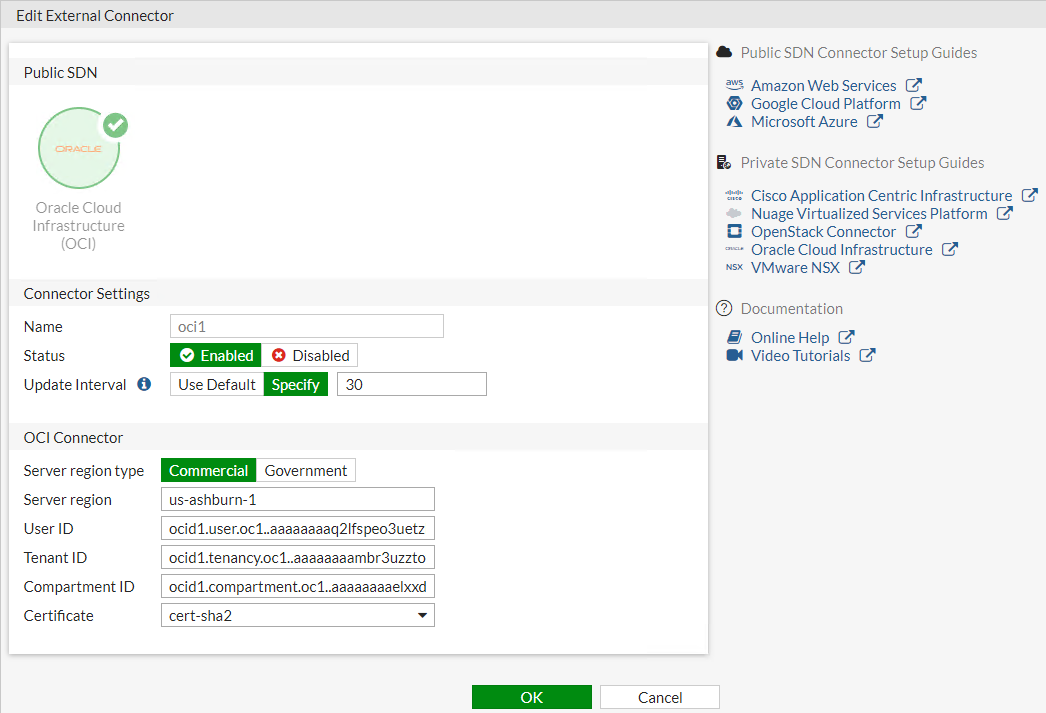Click the Video Tutorials camera icon
1046x713 pixels.
coord(735,355)
